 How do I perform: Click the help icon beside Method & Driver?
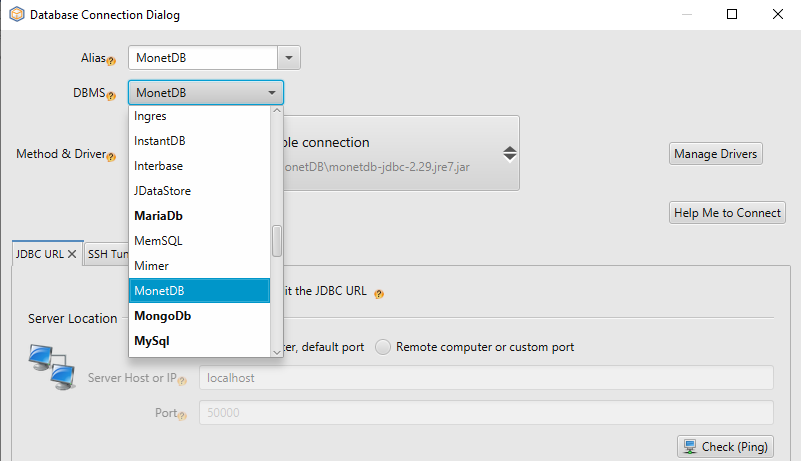(x=111, y=157)
